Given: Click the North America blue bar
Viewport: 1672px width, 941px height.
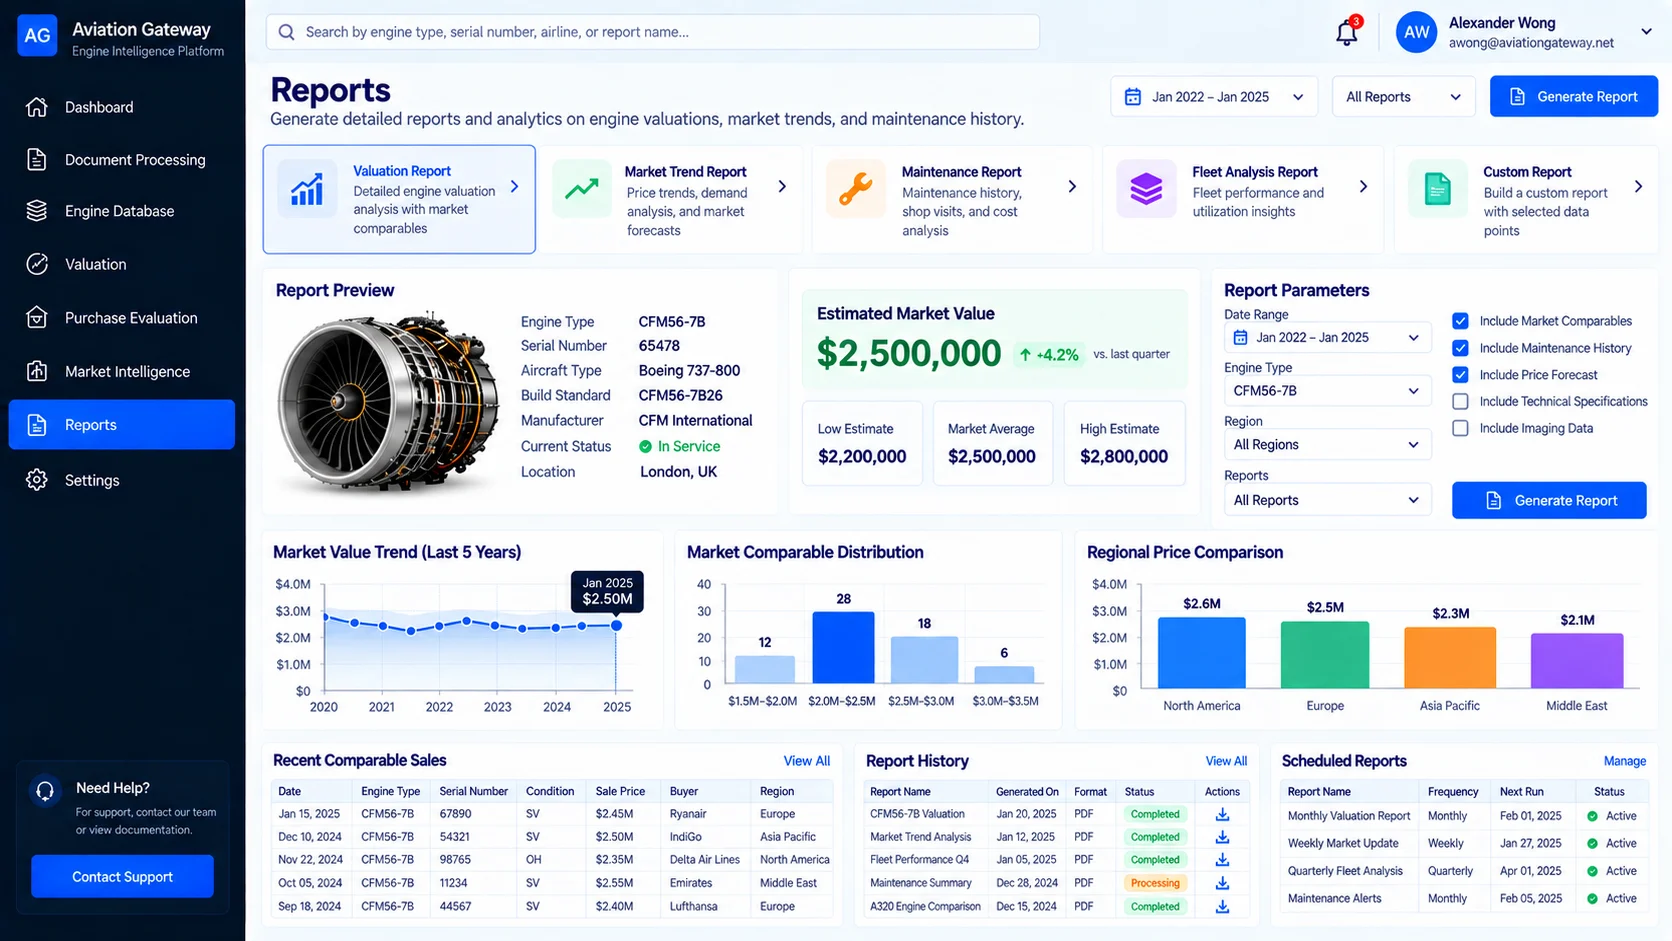Looking at the screenshot, I should coord(1202,653).
